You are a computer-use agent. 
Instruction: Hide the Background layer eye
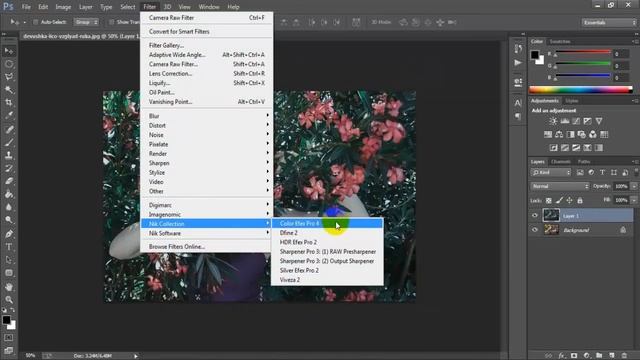(535, 230)
